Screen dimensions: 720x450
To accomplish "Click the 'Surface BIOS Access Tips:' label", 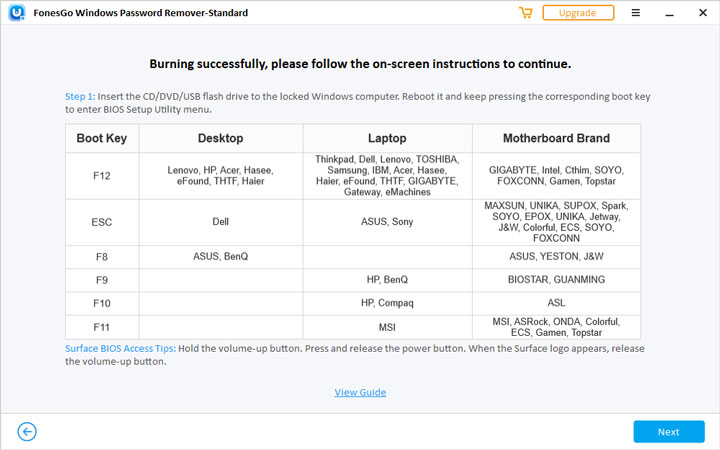I will pyautogui.click(x=120, y=349).
